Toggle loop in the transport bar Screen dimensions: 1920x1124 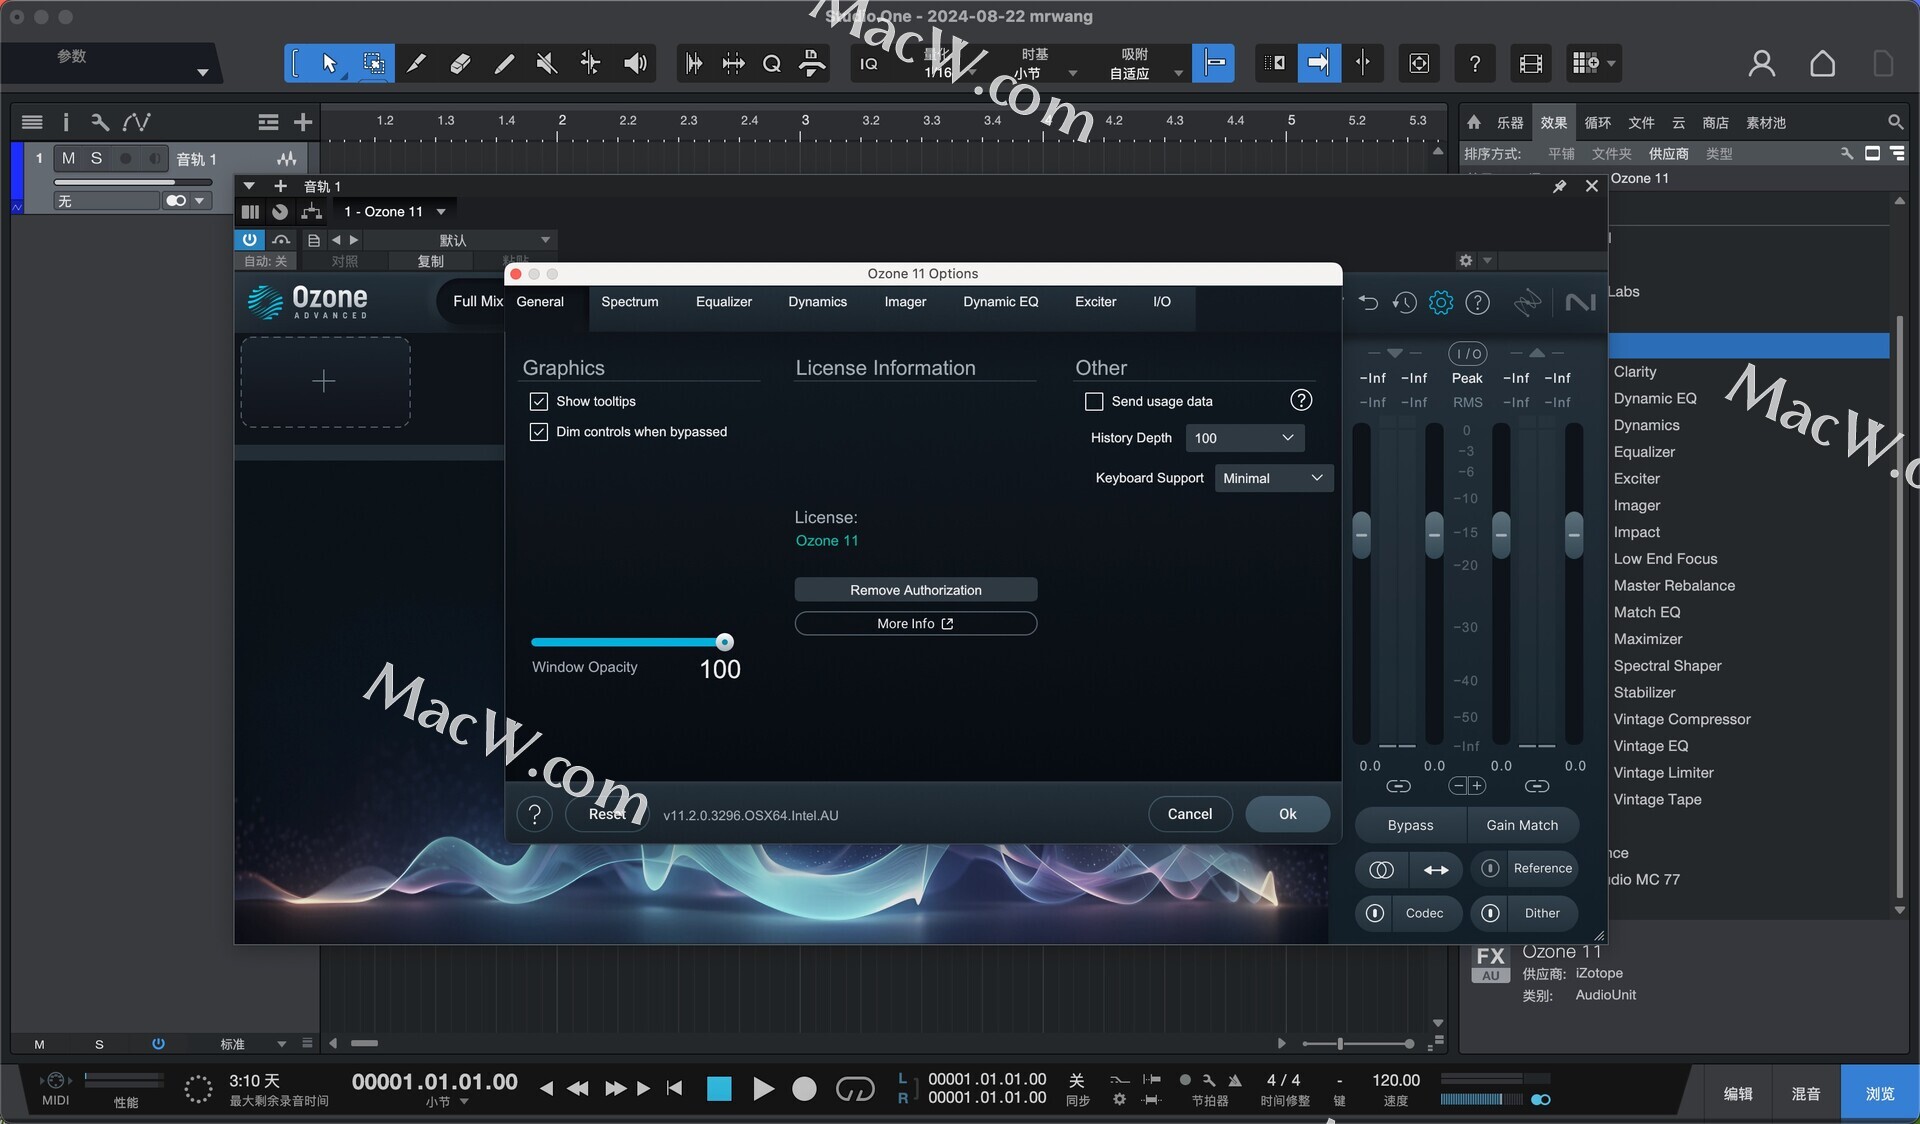pos(854,1088)
